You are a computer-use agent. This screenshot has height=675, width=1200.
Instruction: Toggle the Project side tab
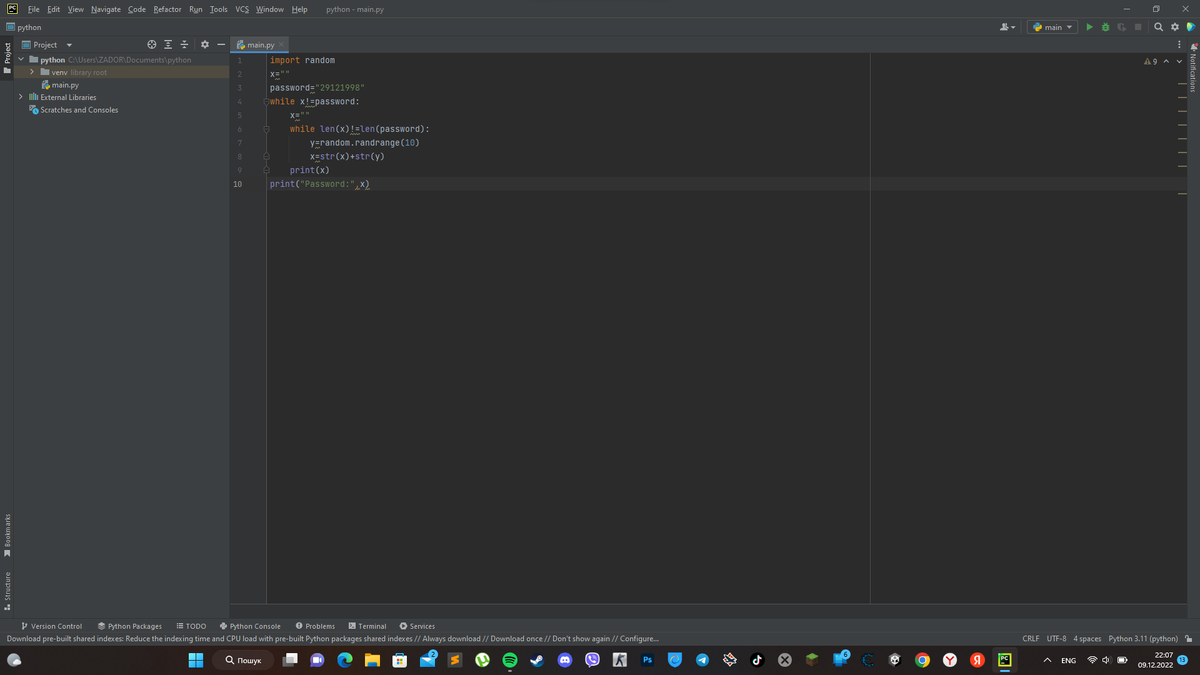(x=7, y=57)
